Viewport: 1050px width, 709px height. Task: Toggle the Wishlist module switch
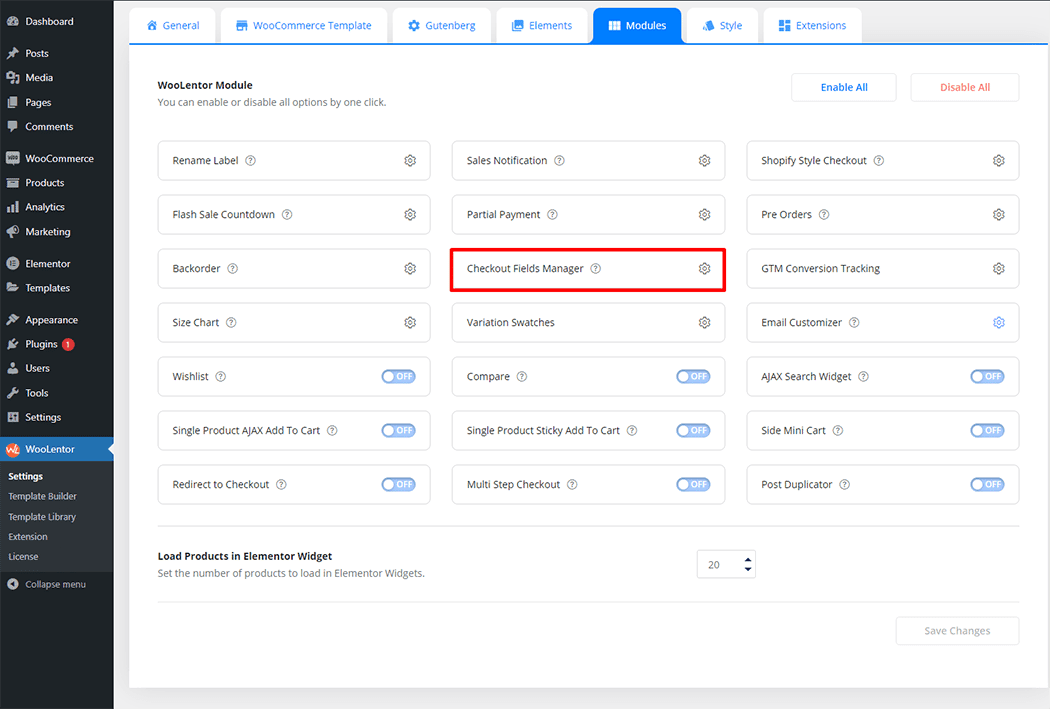click(398, 376)
